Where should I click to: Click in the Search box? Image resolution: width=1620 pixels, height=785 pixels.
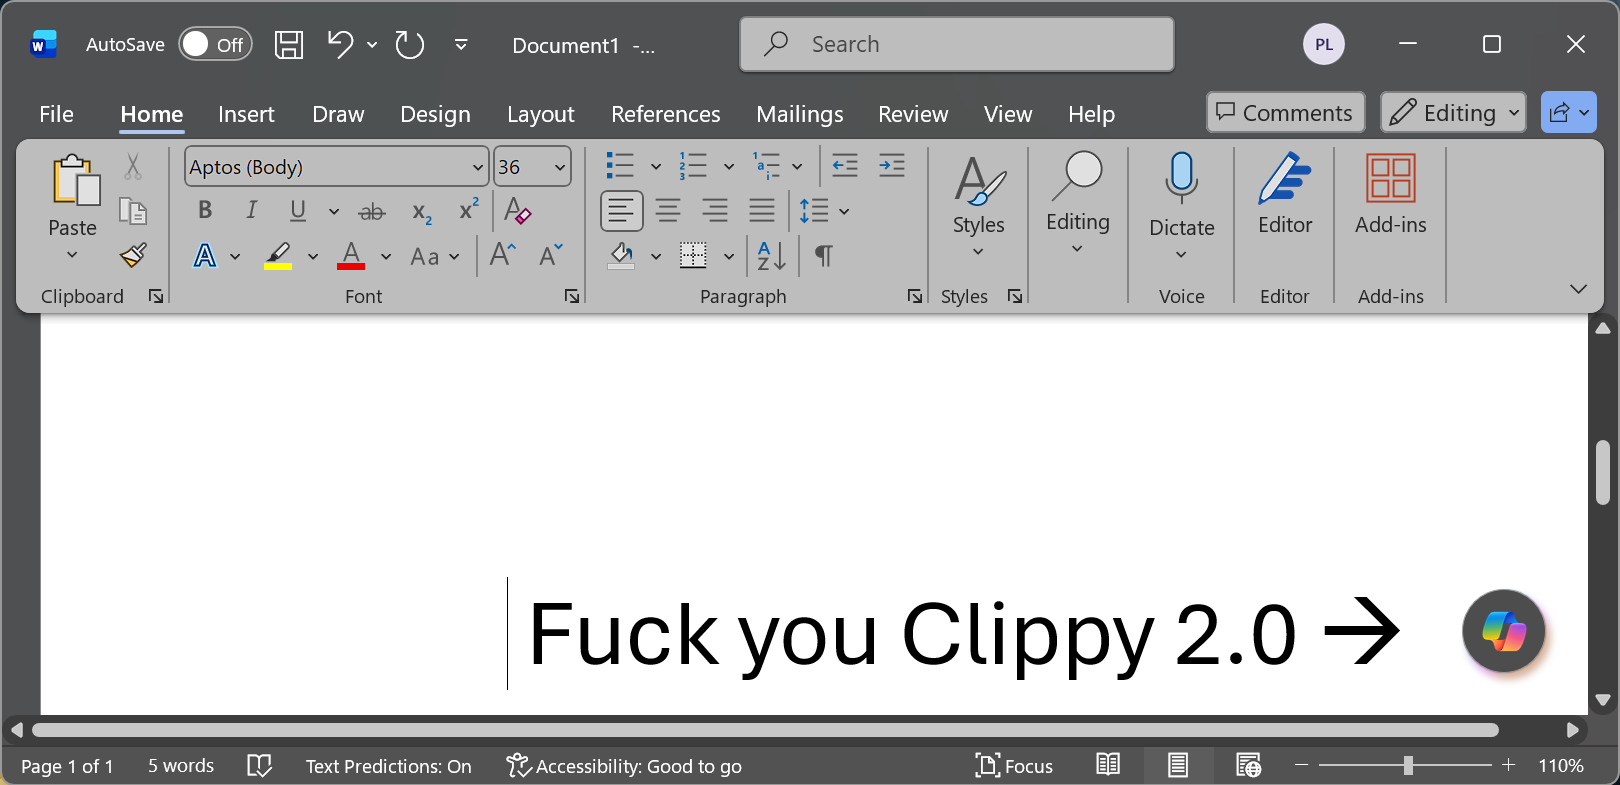956,45
